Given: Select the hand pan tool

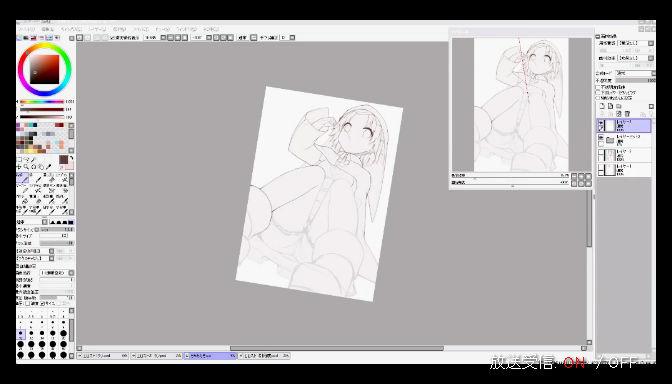Looking at the screenshot, I should click(x=41, y=166).
